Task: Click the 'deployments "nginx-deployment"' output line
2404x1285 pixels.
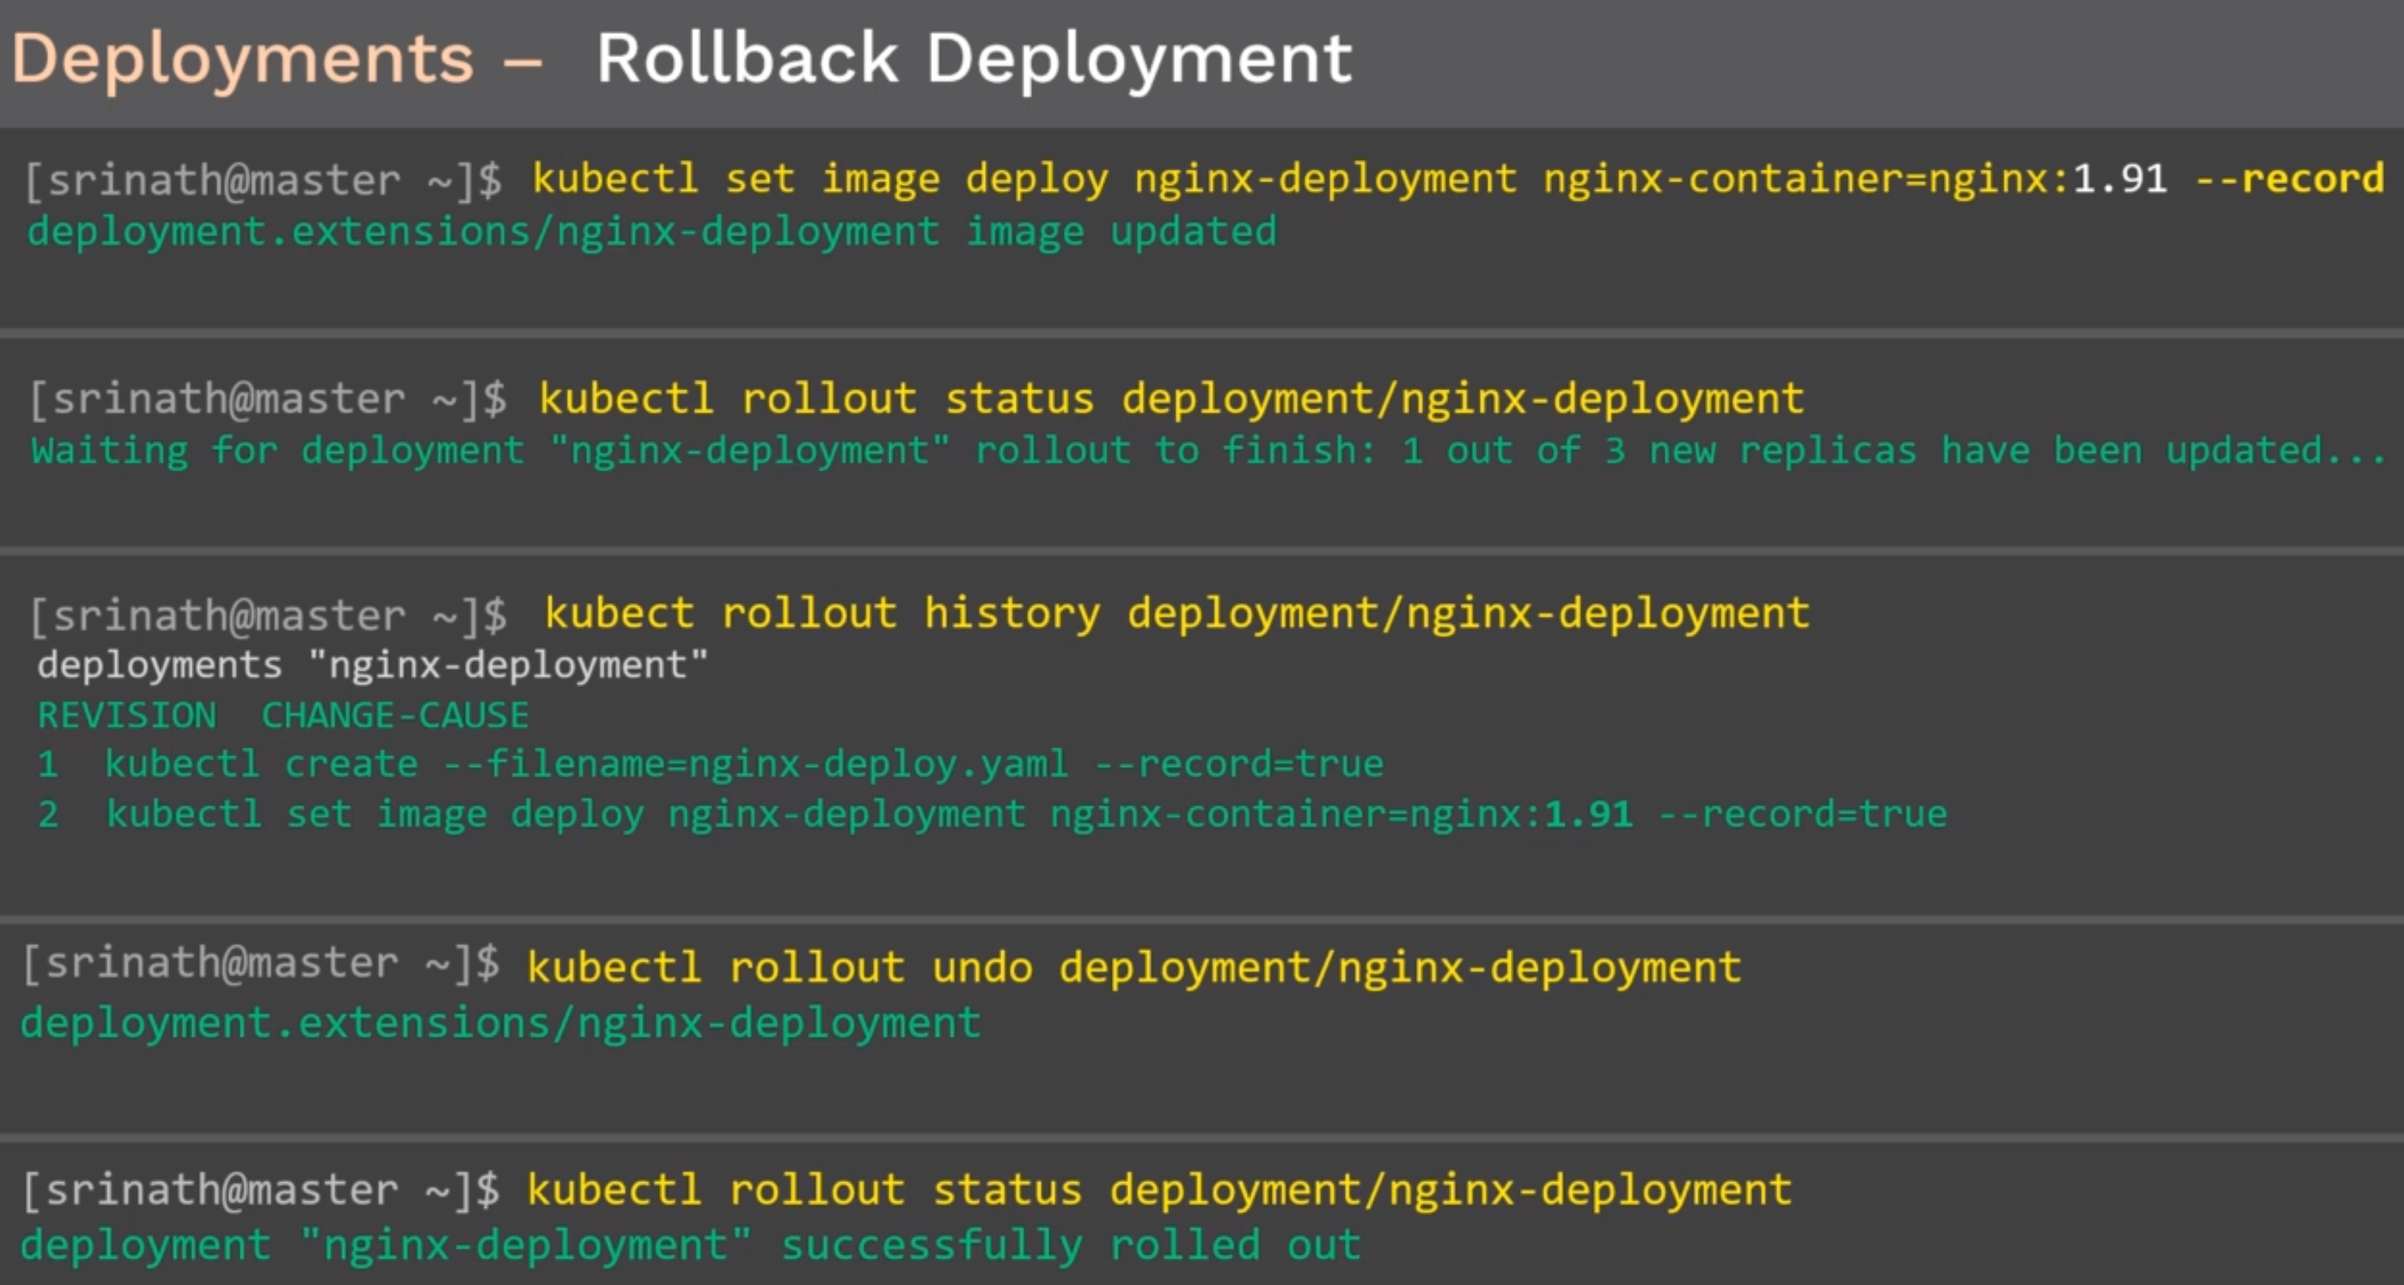Action: click(373, 665)
